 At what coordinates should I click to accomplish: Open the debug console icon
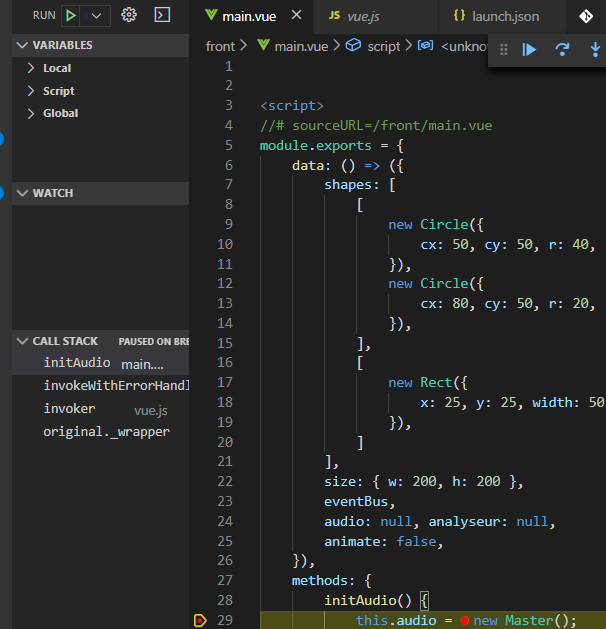point(162,15)
